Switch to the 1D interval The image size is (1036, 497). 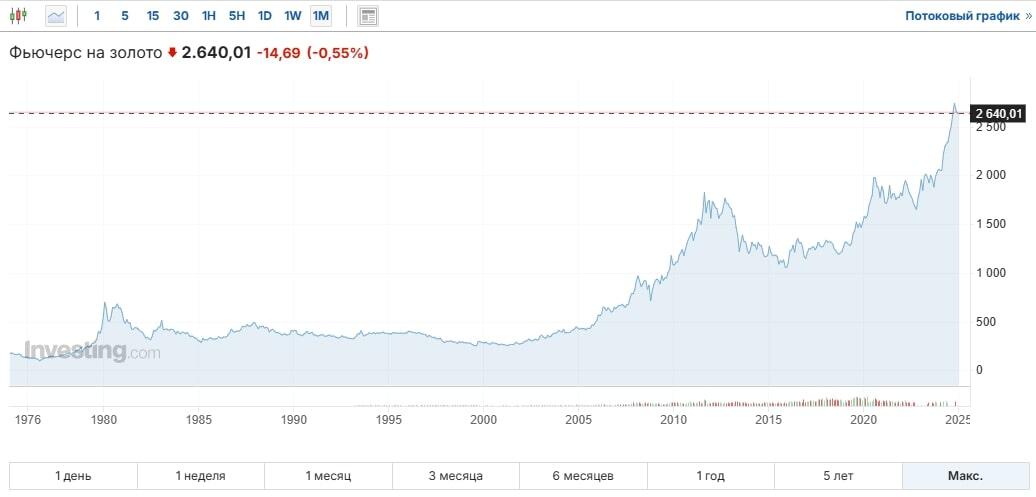point(264,16)
